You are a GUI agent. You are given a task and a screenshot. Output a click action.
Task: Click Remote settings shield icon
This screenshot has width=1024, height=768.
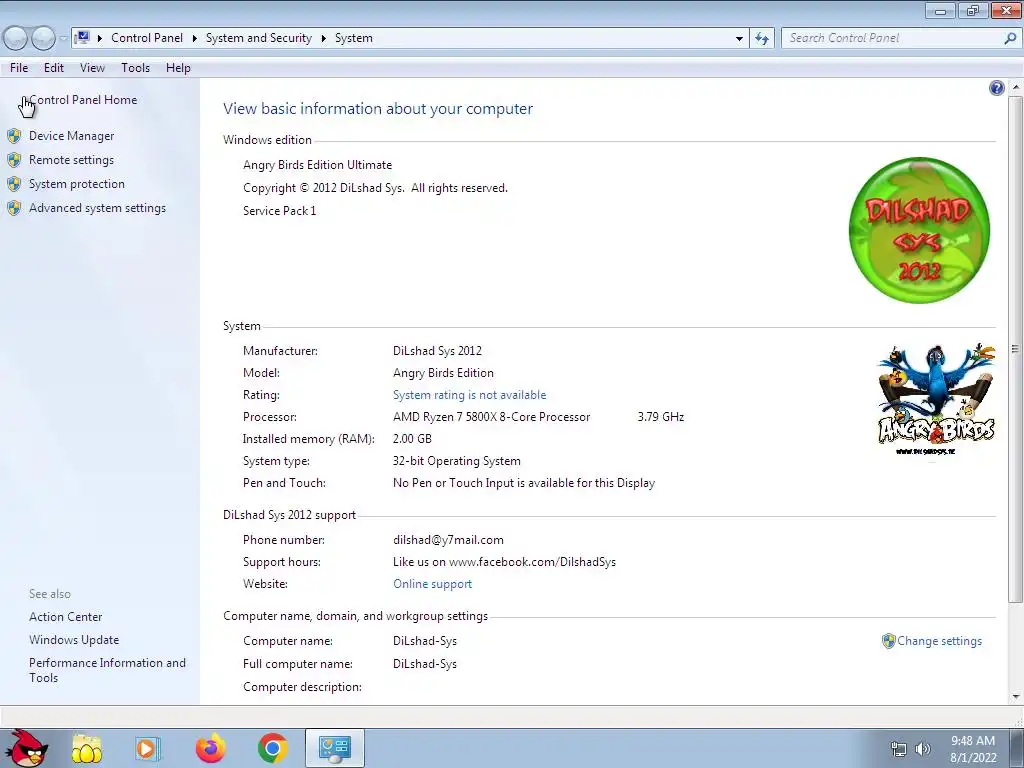pyautogui.click(x=14, y=160)
